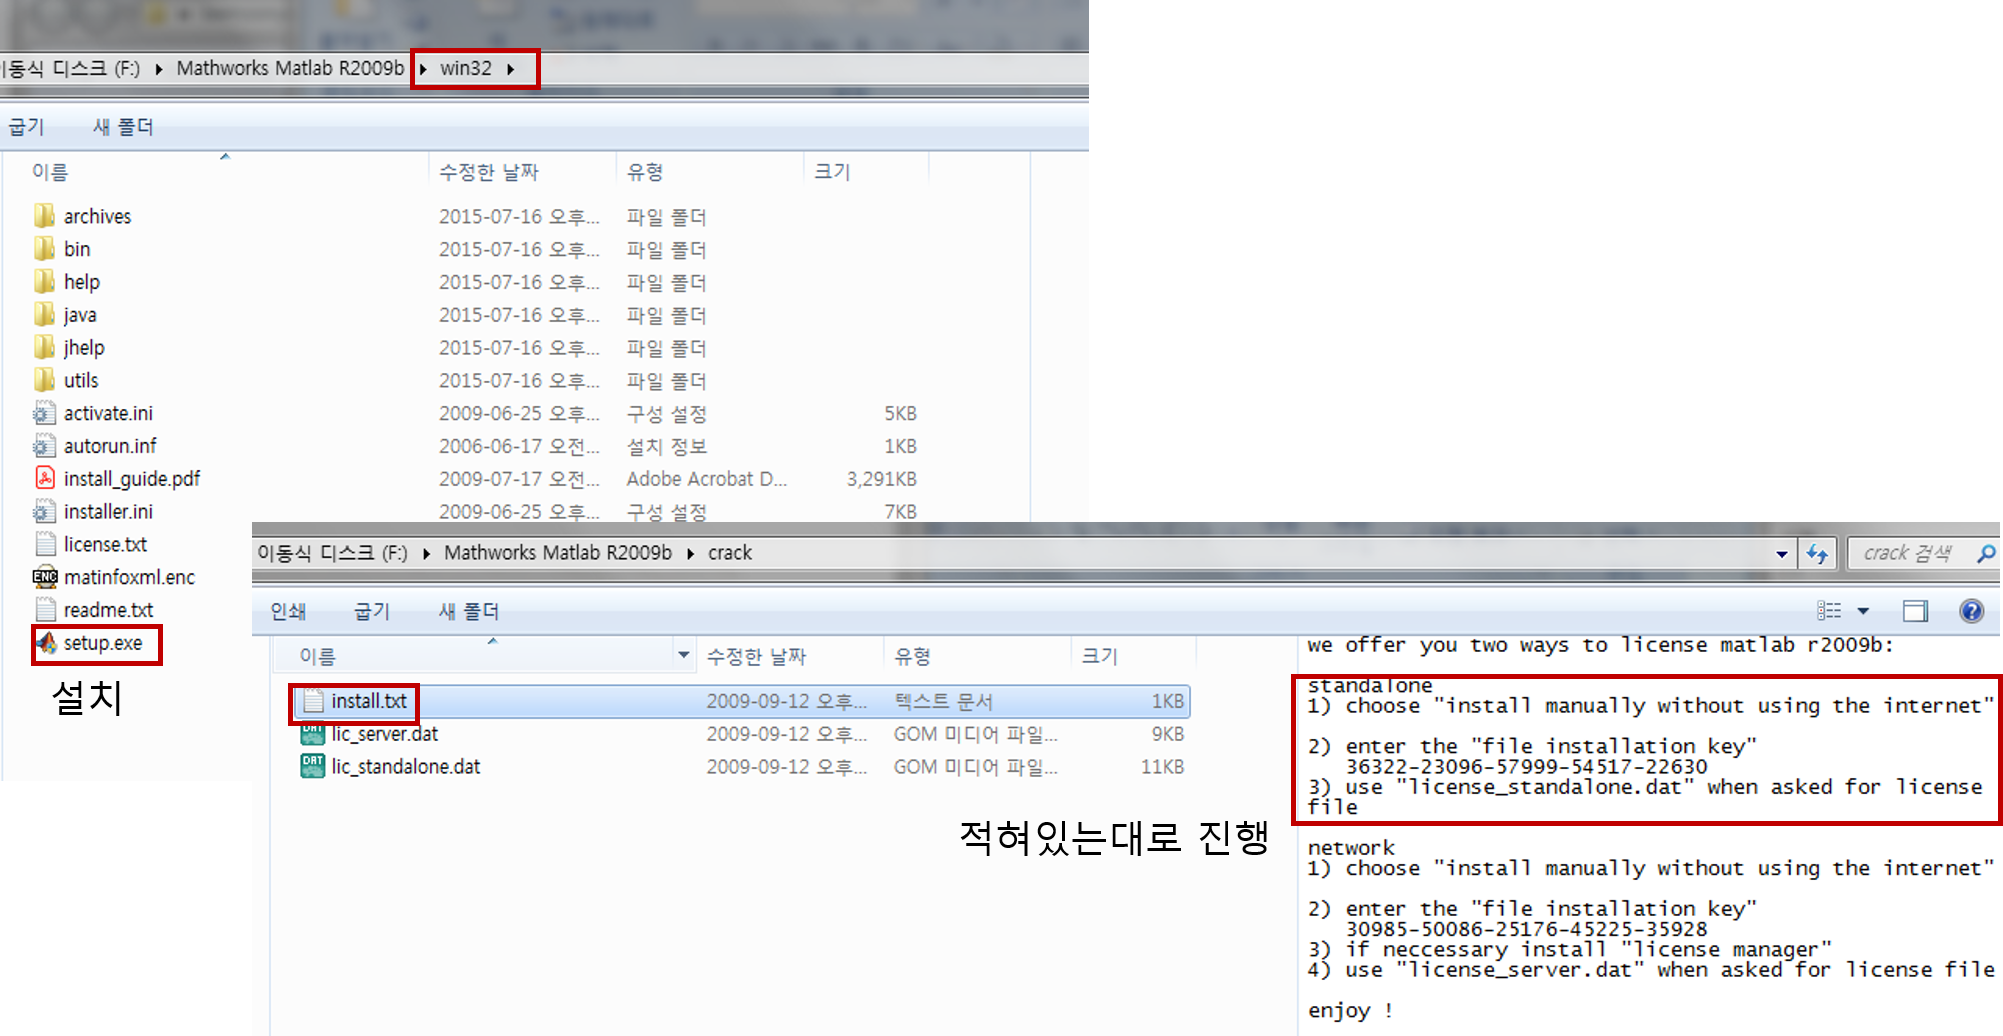The width and height of the screenshot is (2003, 1036).
Task: Click the install.txt file icon
Action: click(313, 701)
